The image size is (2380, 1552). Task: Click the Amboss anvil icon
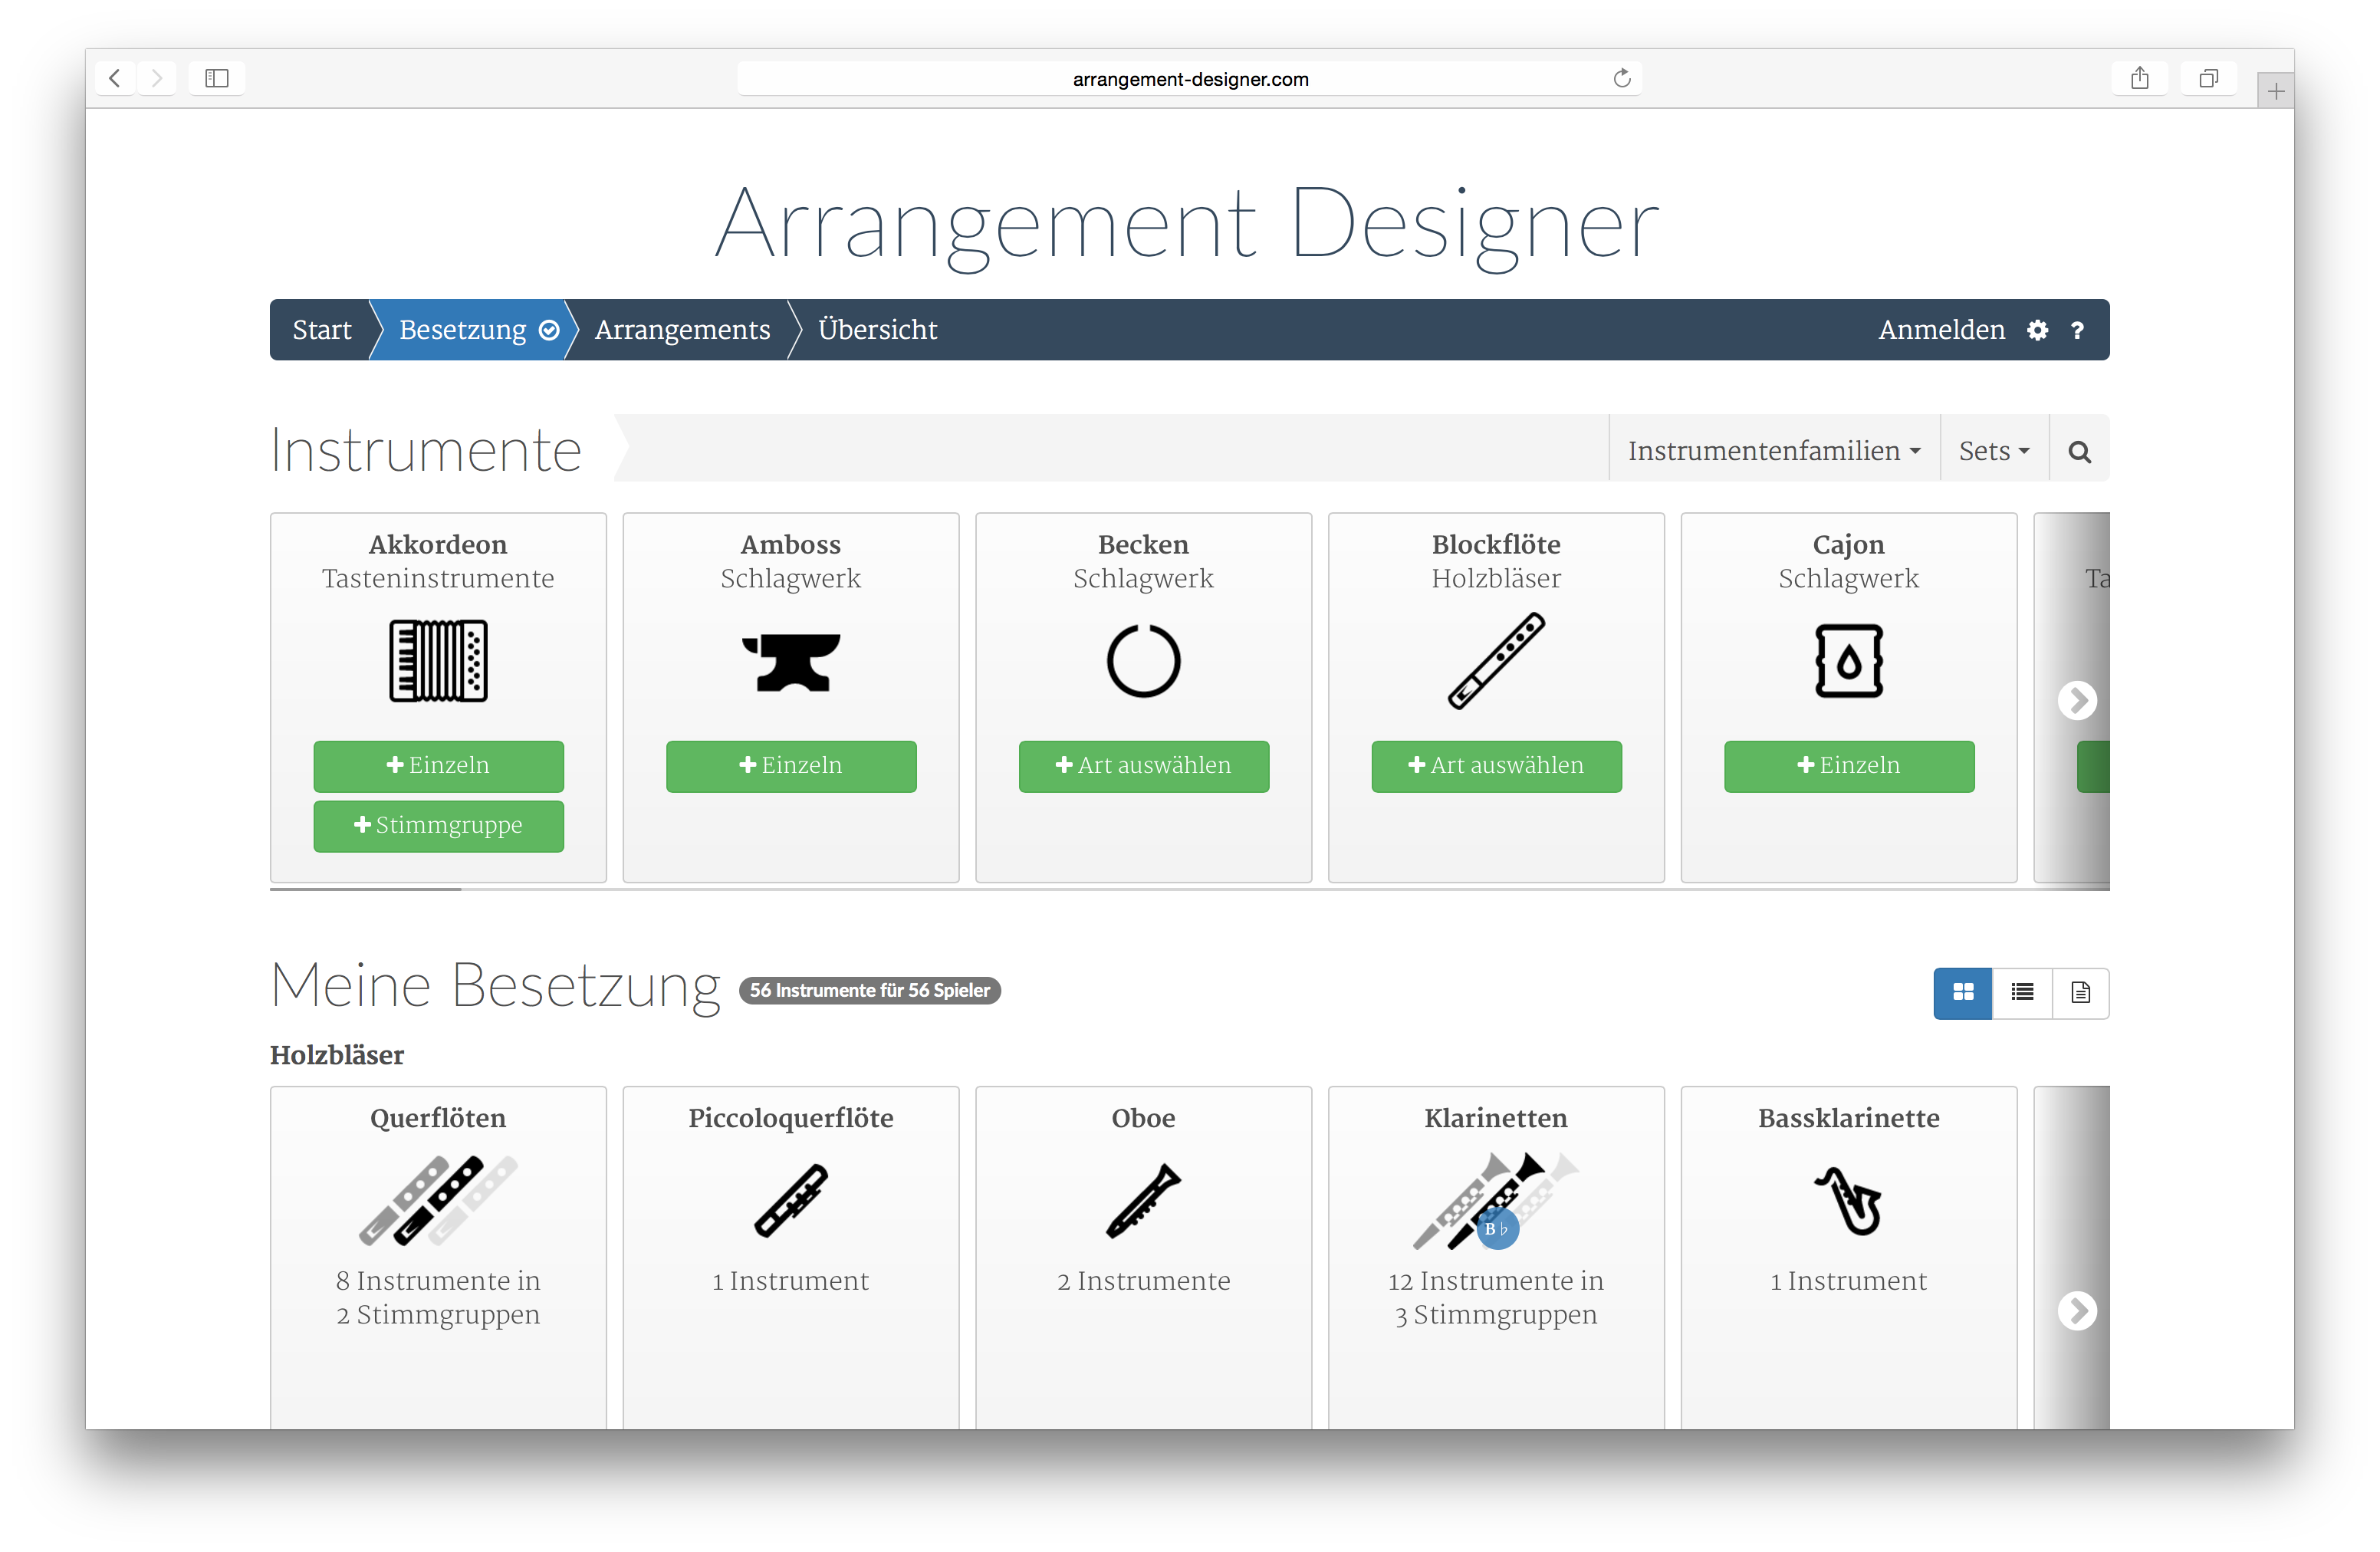791,662
